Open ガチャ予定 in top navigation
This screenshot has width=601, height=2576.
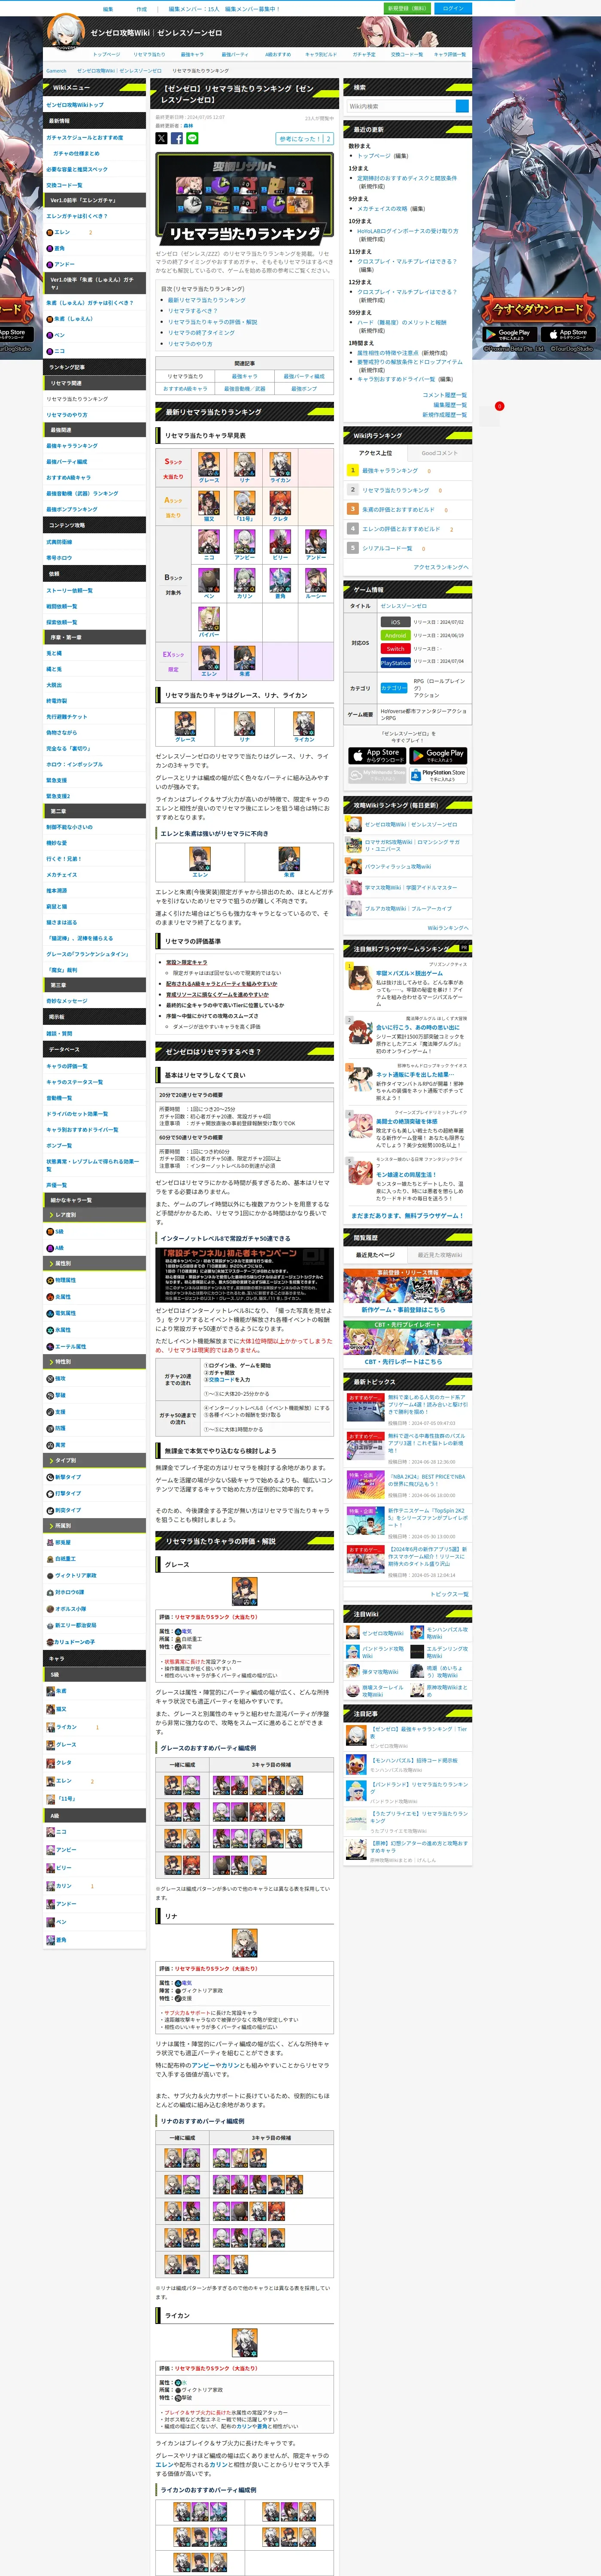pyautogui.click(x=364, y=55)
